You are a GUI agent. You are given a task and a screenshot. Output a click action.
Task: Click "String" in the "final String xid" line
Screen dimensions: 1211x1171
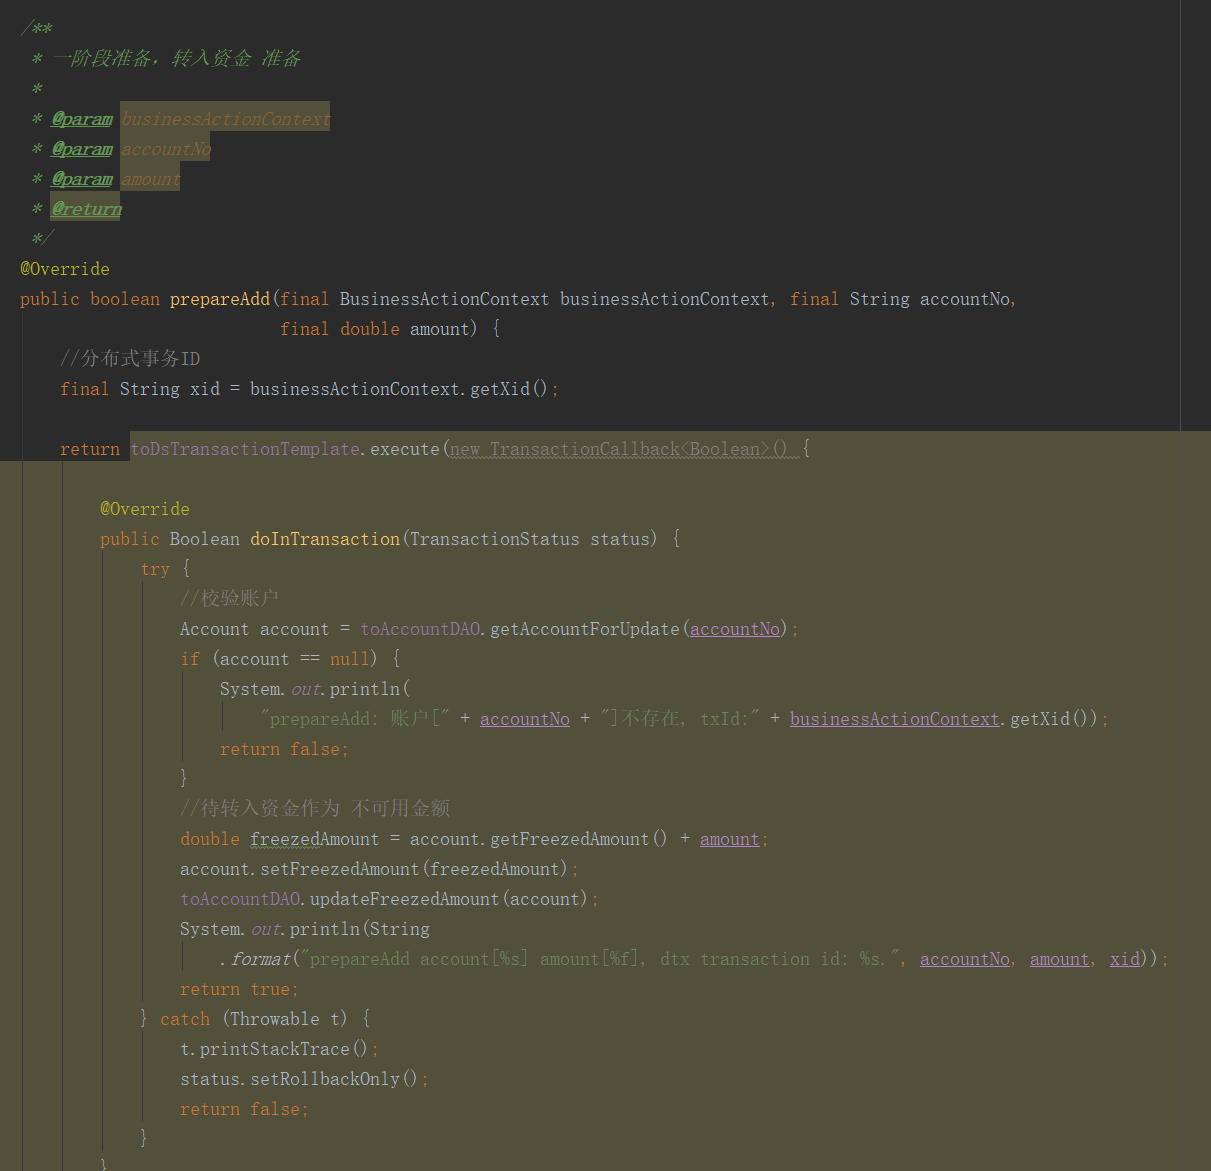click(150, 389)
